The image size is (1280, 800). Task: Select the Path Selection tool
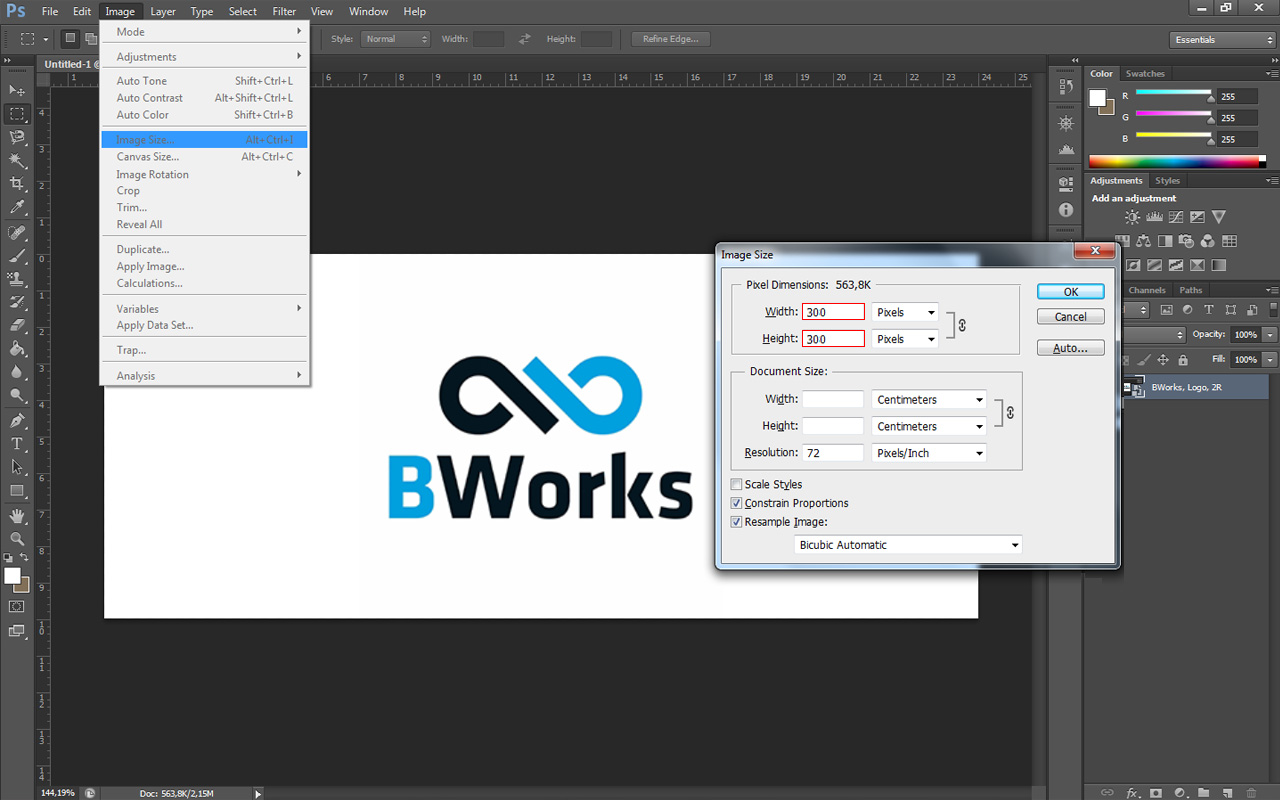tap(17, 466)
